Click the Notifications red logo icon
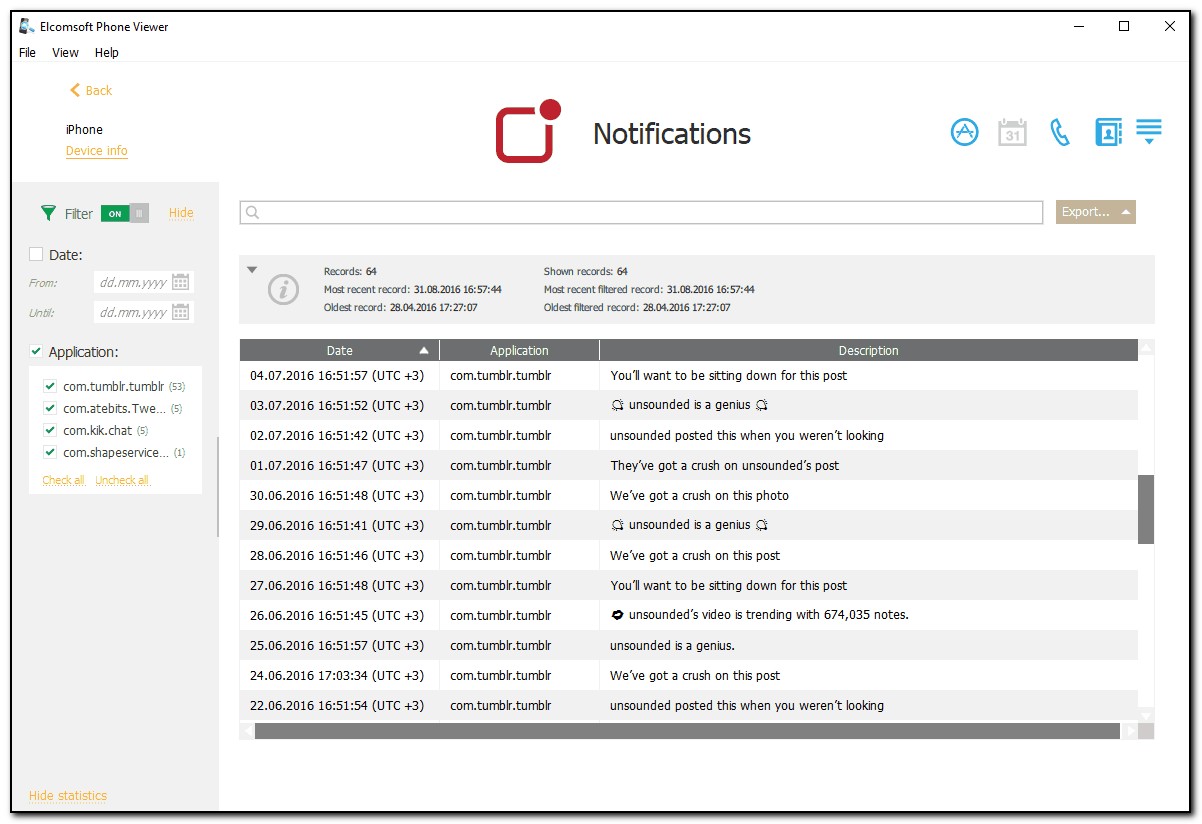 point(527,131)
